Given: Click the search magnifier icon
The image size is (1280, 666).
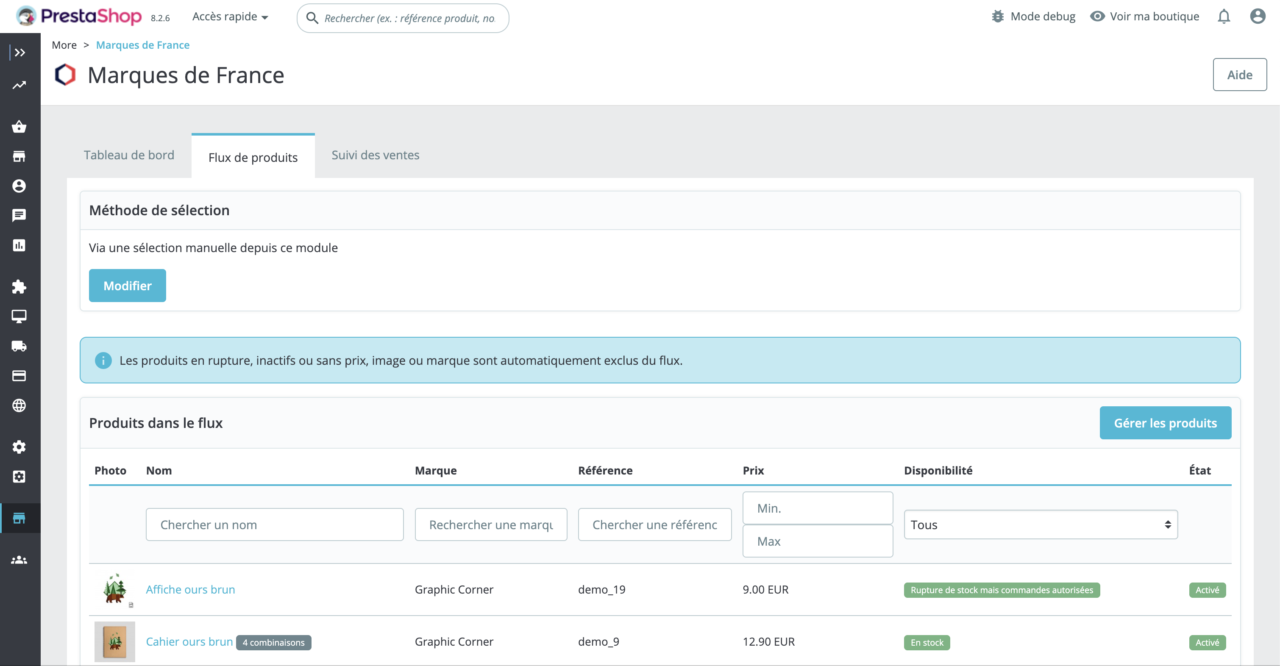Looking at the screenshot, I should (312, 18).
